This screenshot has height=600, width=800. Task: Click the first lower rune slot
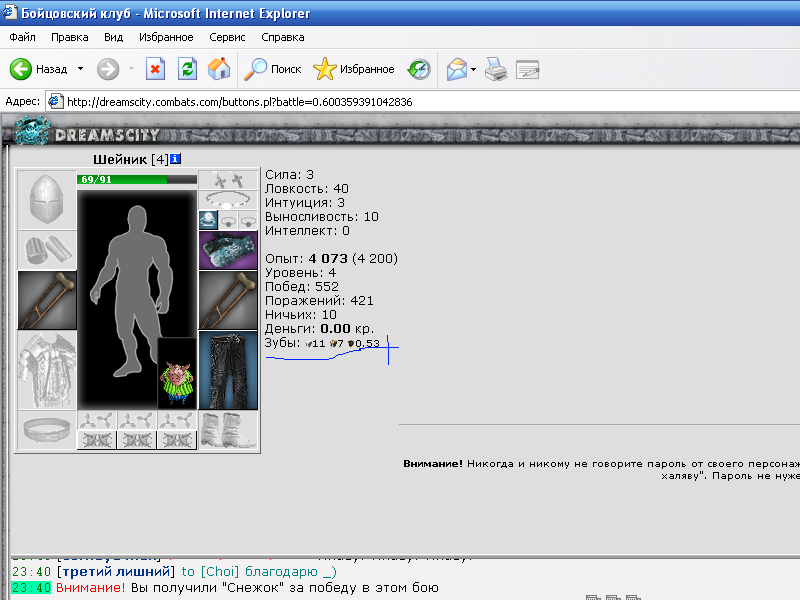[x=97, y=440]
